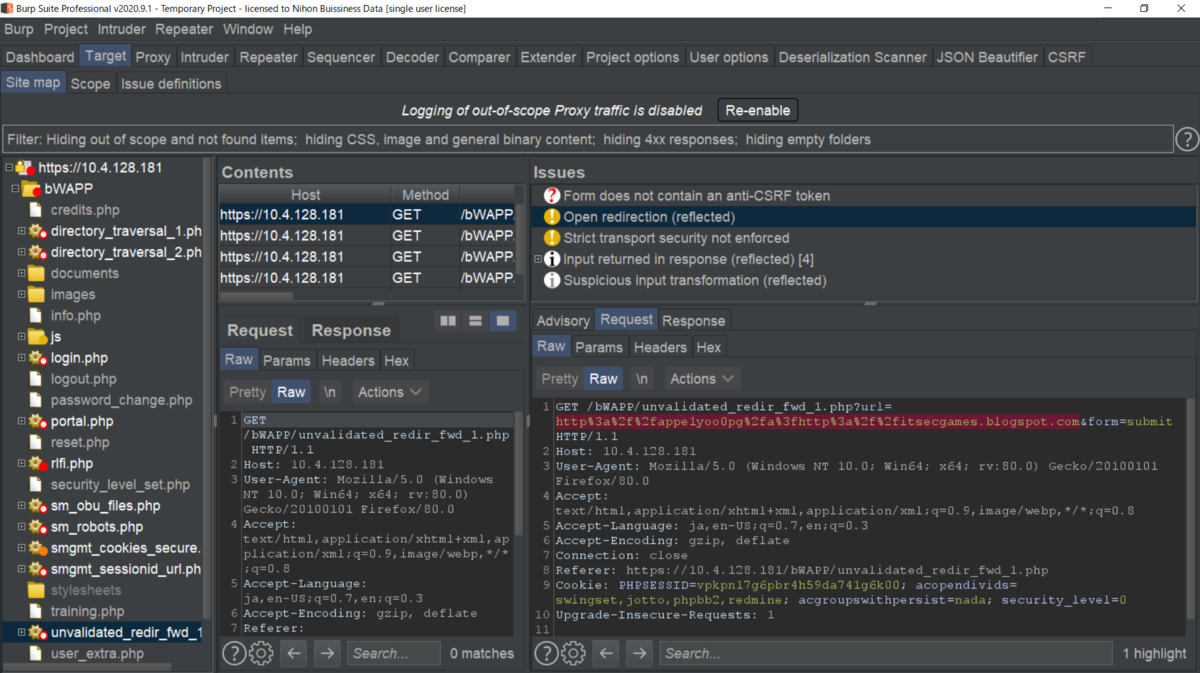Image resolution: width=1200 pixels, height=673 pixels.
Task: Open the Proxy tab
Action: (x=153, y=57)
